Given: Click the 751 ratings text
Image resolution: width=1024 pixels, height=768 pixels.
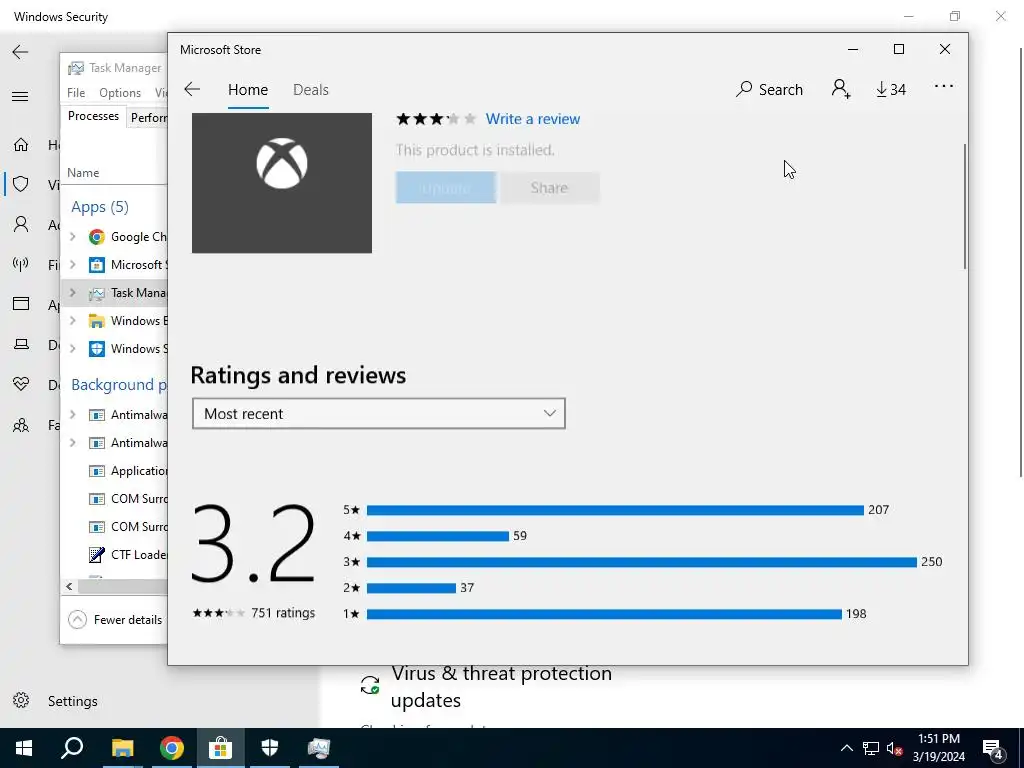Looking at the screenshot, I should click(x=283, y=613).
